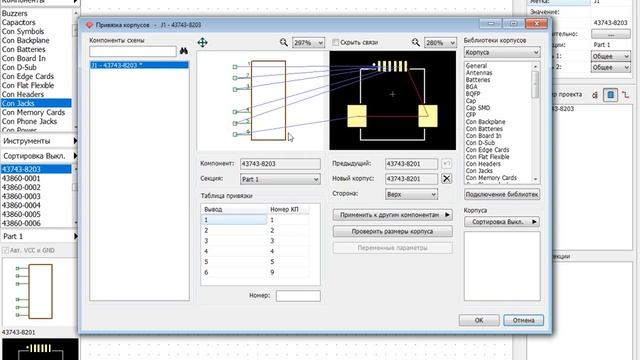
Task: Select the BQFP footprint library
Action: [473, 93]
